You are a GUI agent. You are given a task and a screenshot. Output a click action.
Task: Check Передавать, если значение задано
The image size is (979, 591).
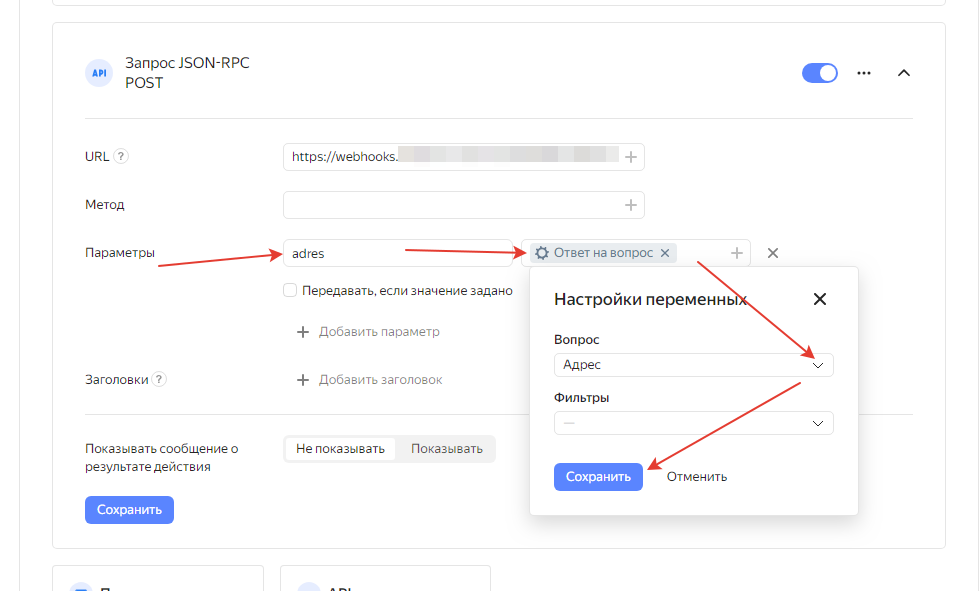coord(290,291)
